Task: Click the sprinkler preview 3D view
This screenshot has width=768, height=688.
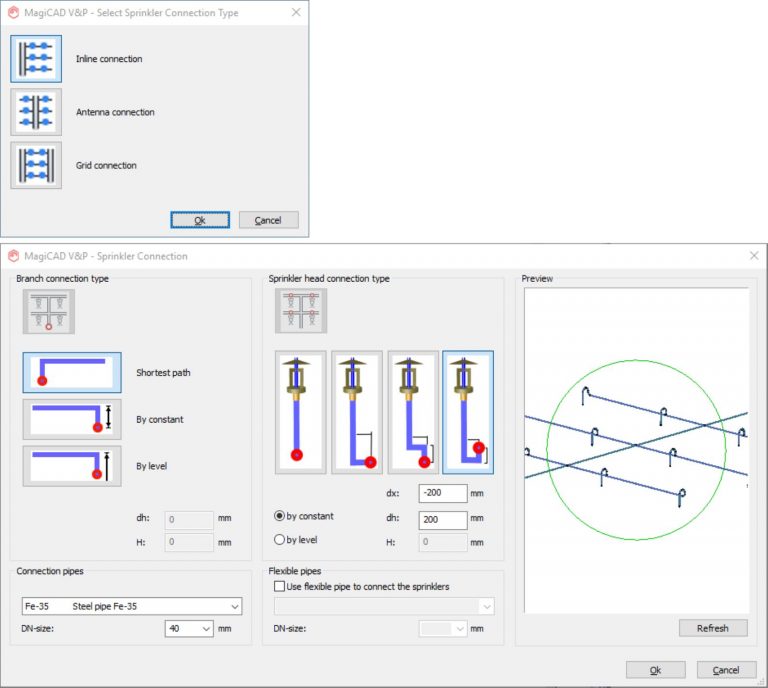Action: tap(636, 451)
